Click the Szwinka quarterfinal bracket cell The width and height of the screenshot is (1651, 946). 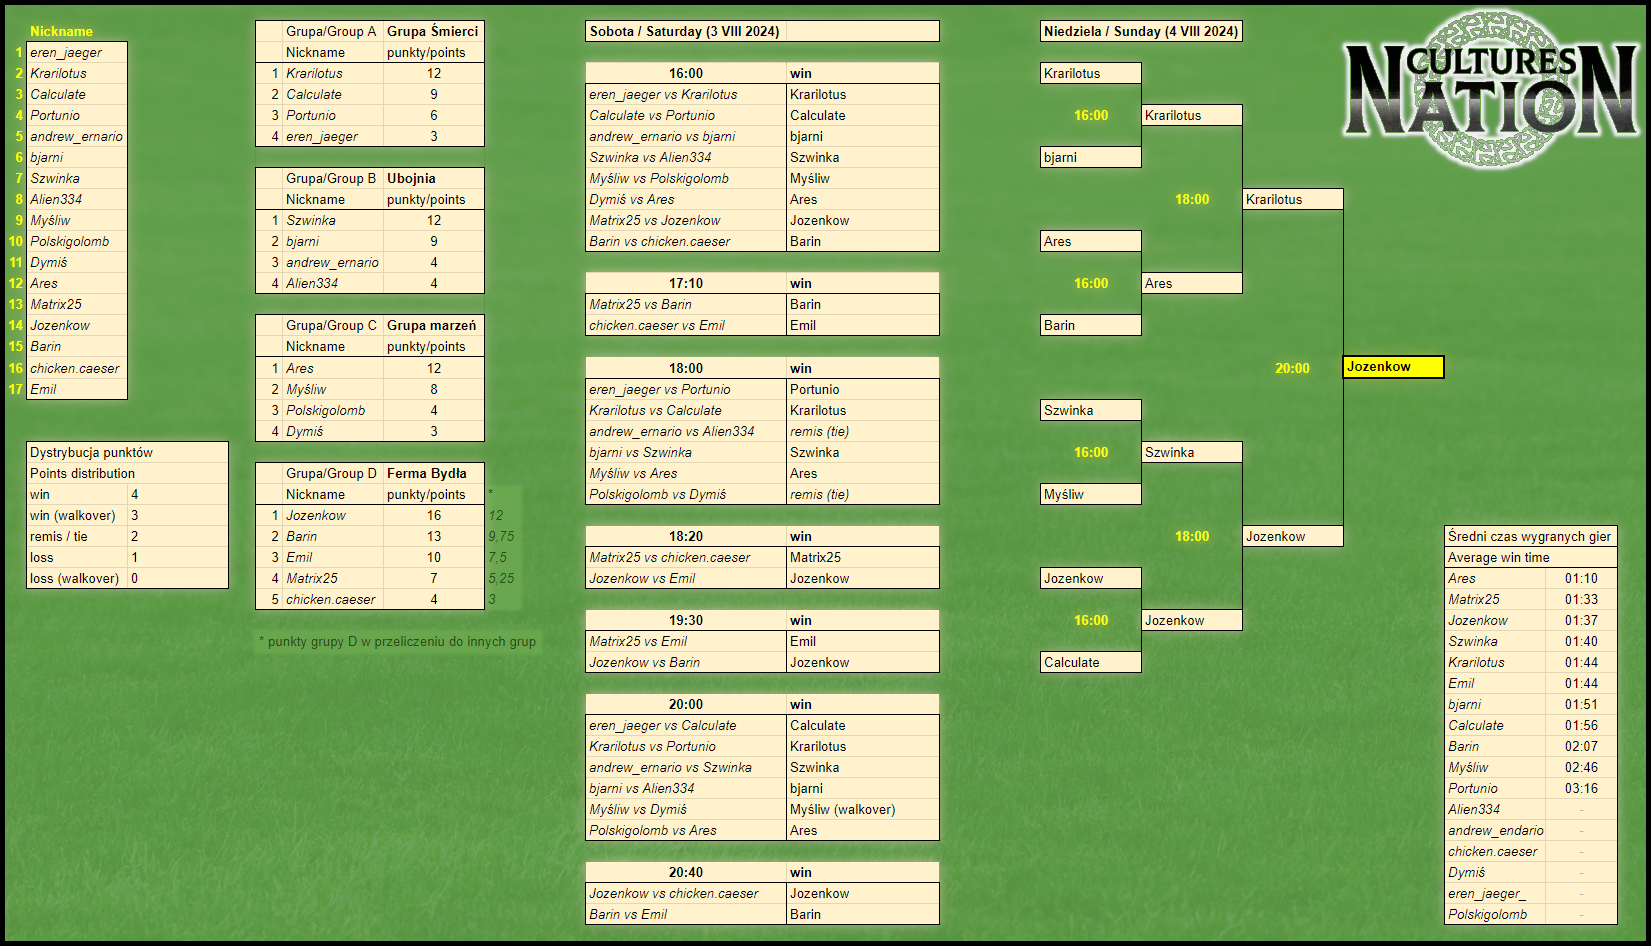[x=1091, y=410]
